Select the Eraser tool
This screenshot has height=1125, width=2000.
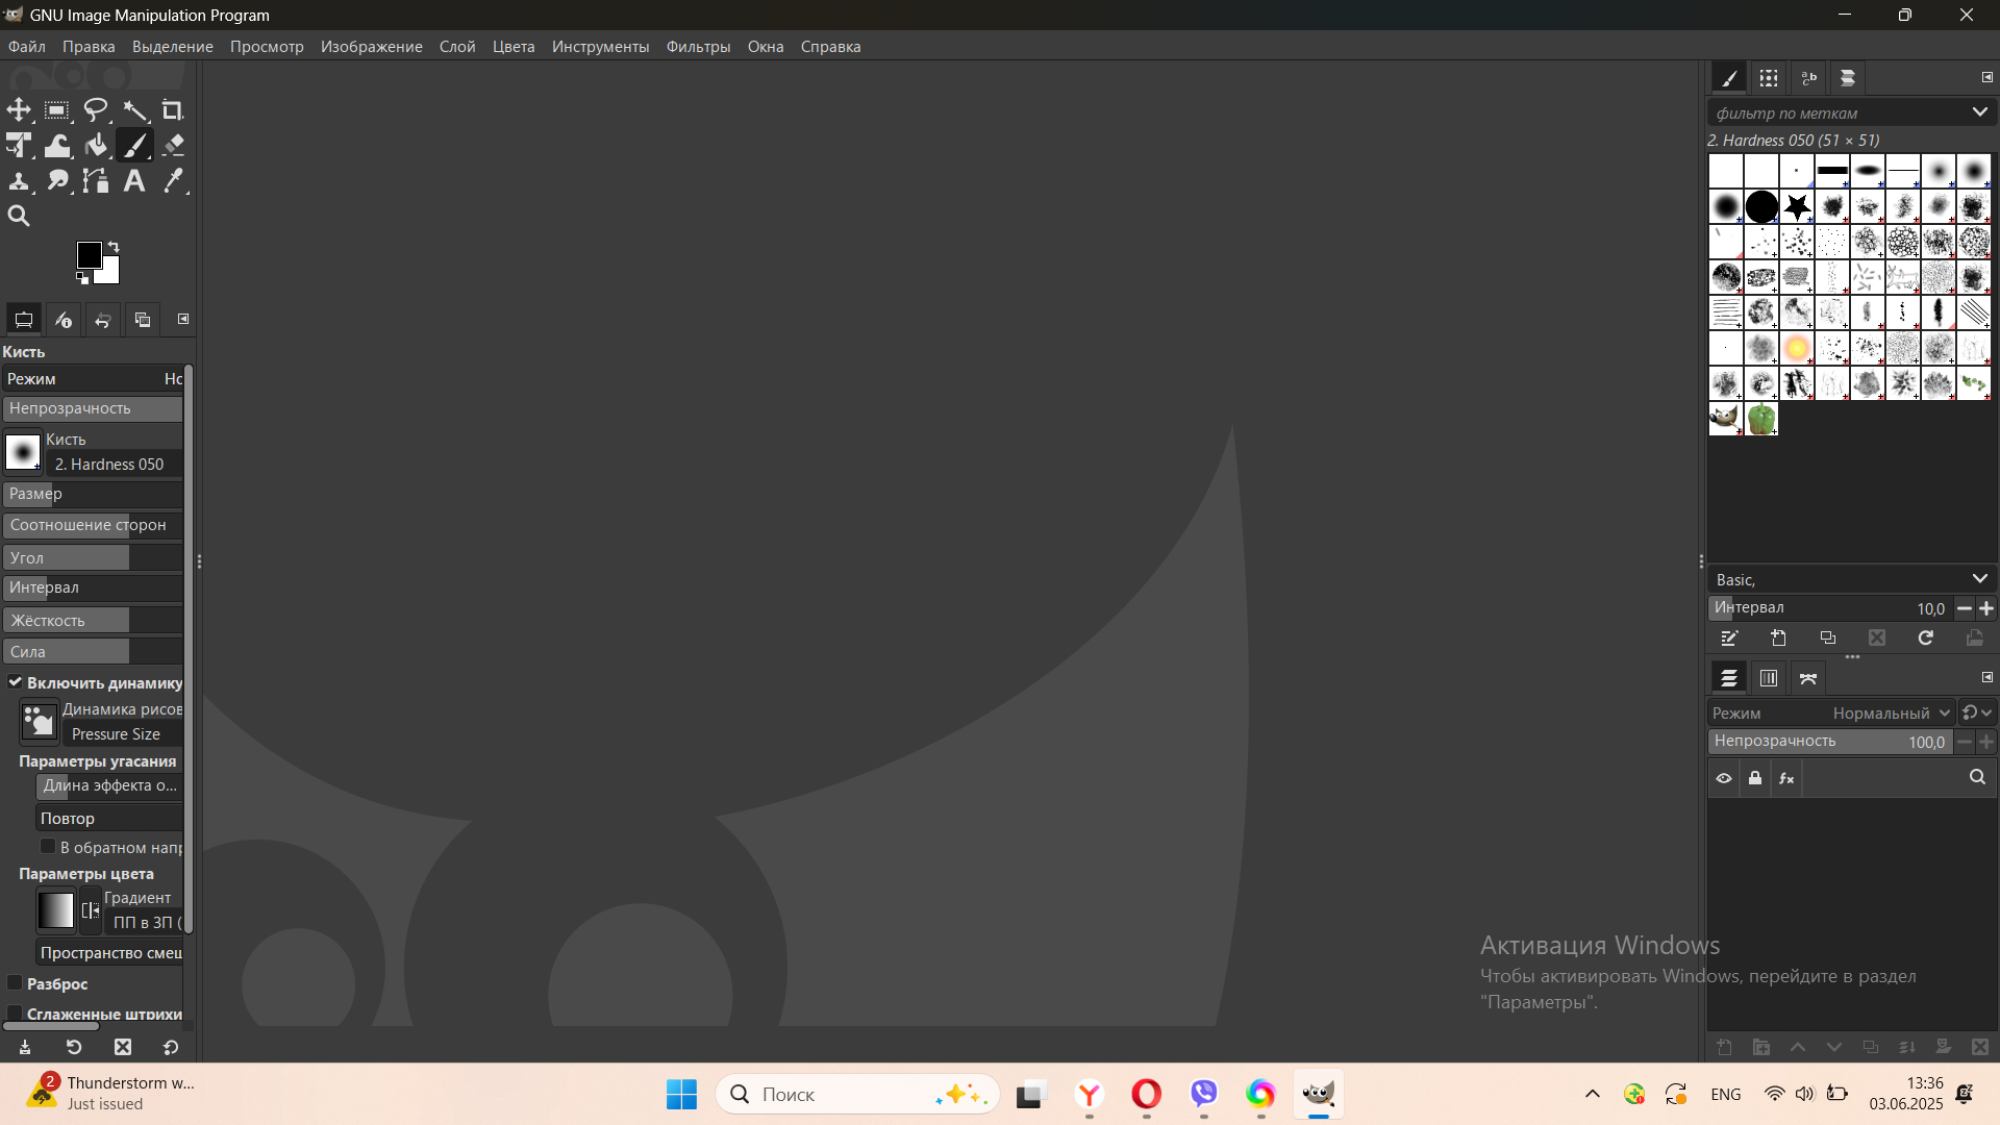[173, 146]
